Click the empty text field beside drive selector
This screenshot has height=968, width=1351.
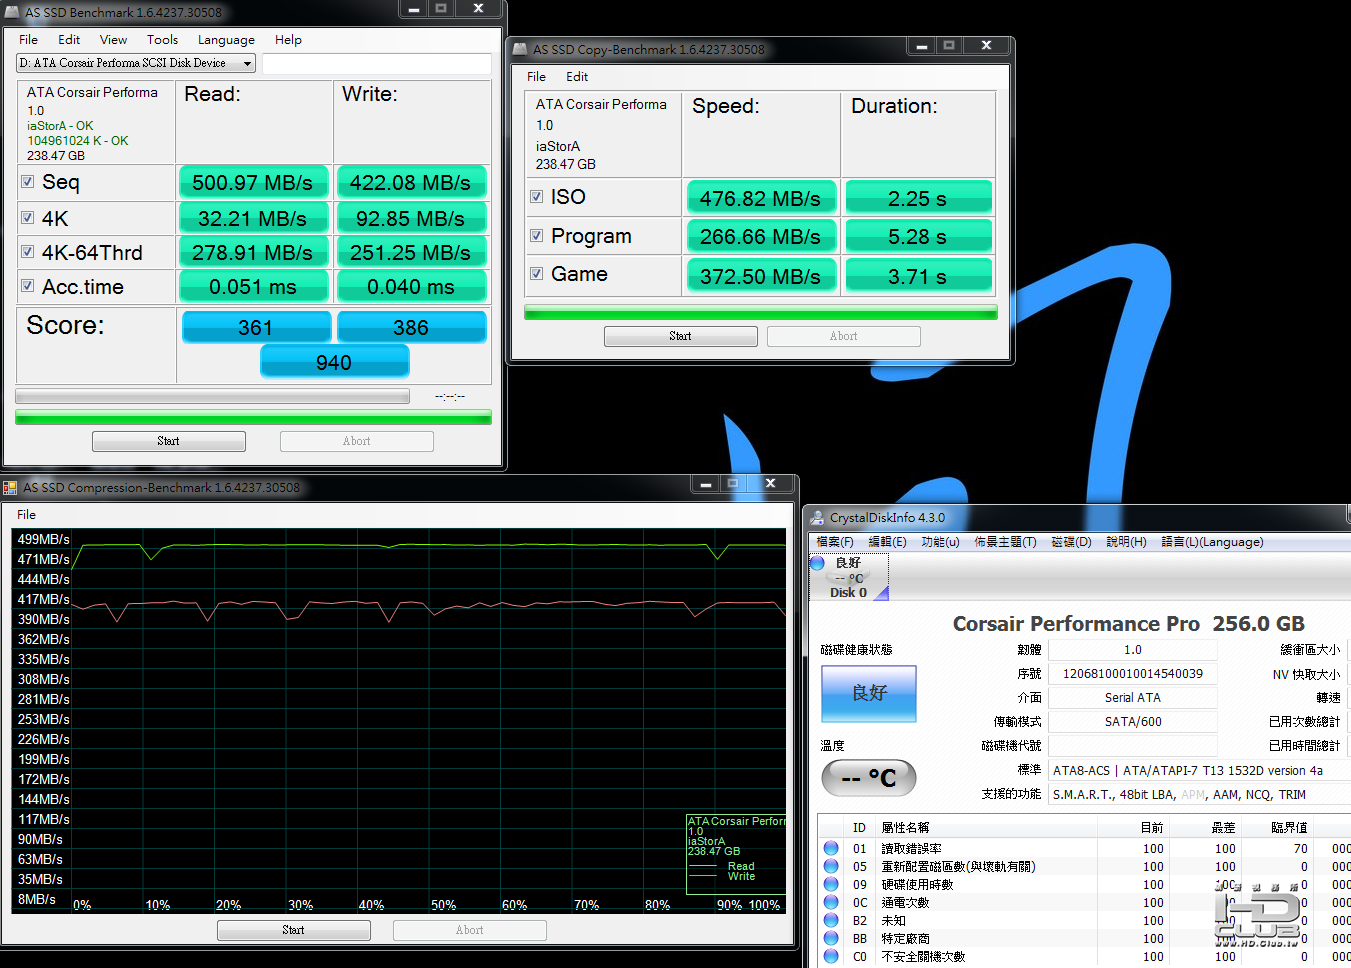click(x=376, y=63)
